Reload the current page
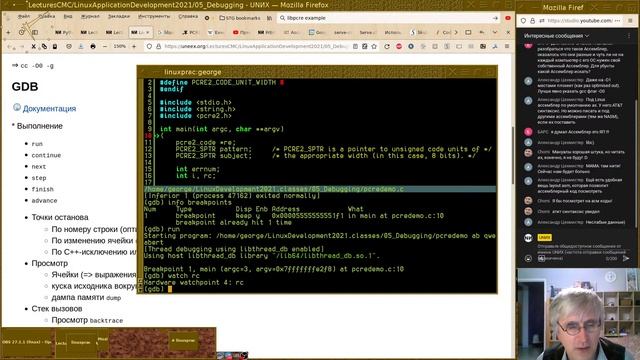The image size is (640, 360). click(387, 47)
